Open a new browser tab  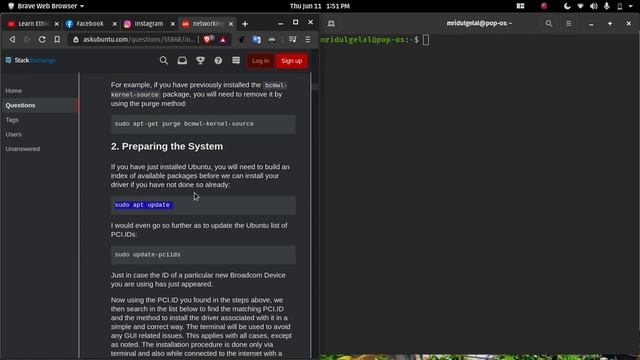(x=245, y=24)
